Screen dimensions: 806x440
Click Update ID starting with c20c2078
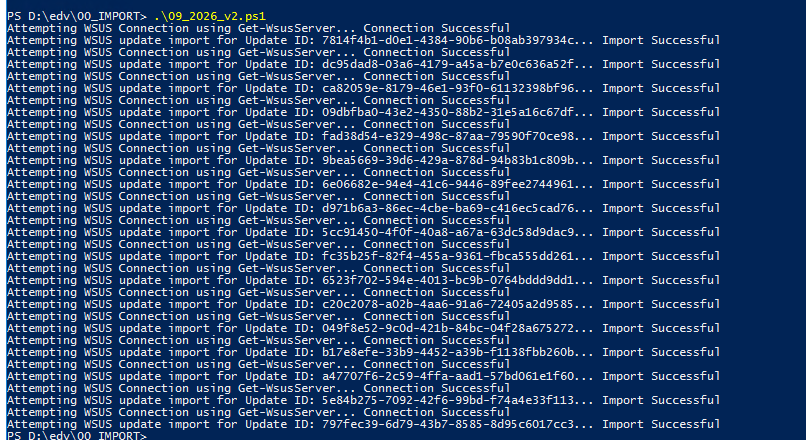(x=448, y=304)
